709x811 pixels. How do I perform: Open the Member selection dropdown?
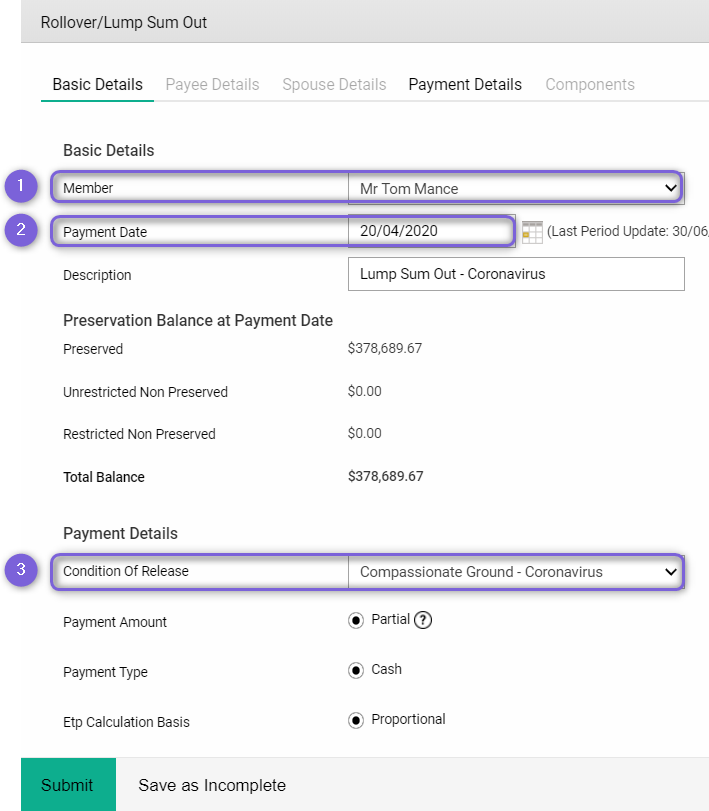coord(515,188)
